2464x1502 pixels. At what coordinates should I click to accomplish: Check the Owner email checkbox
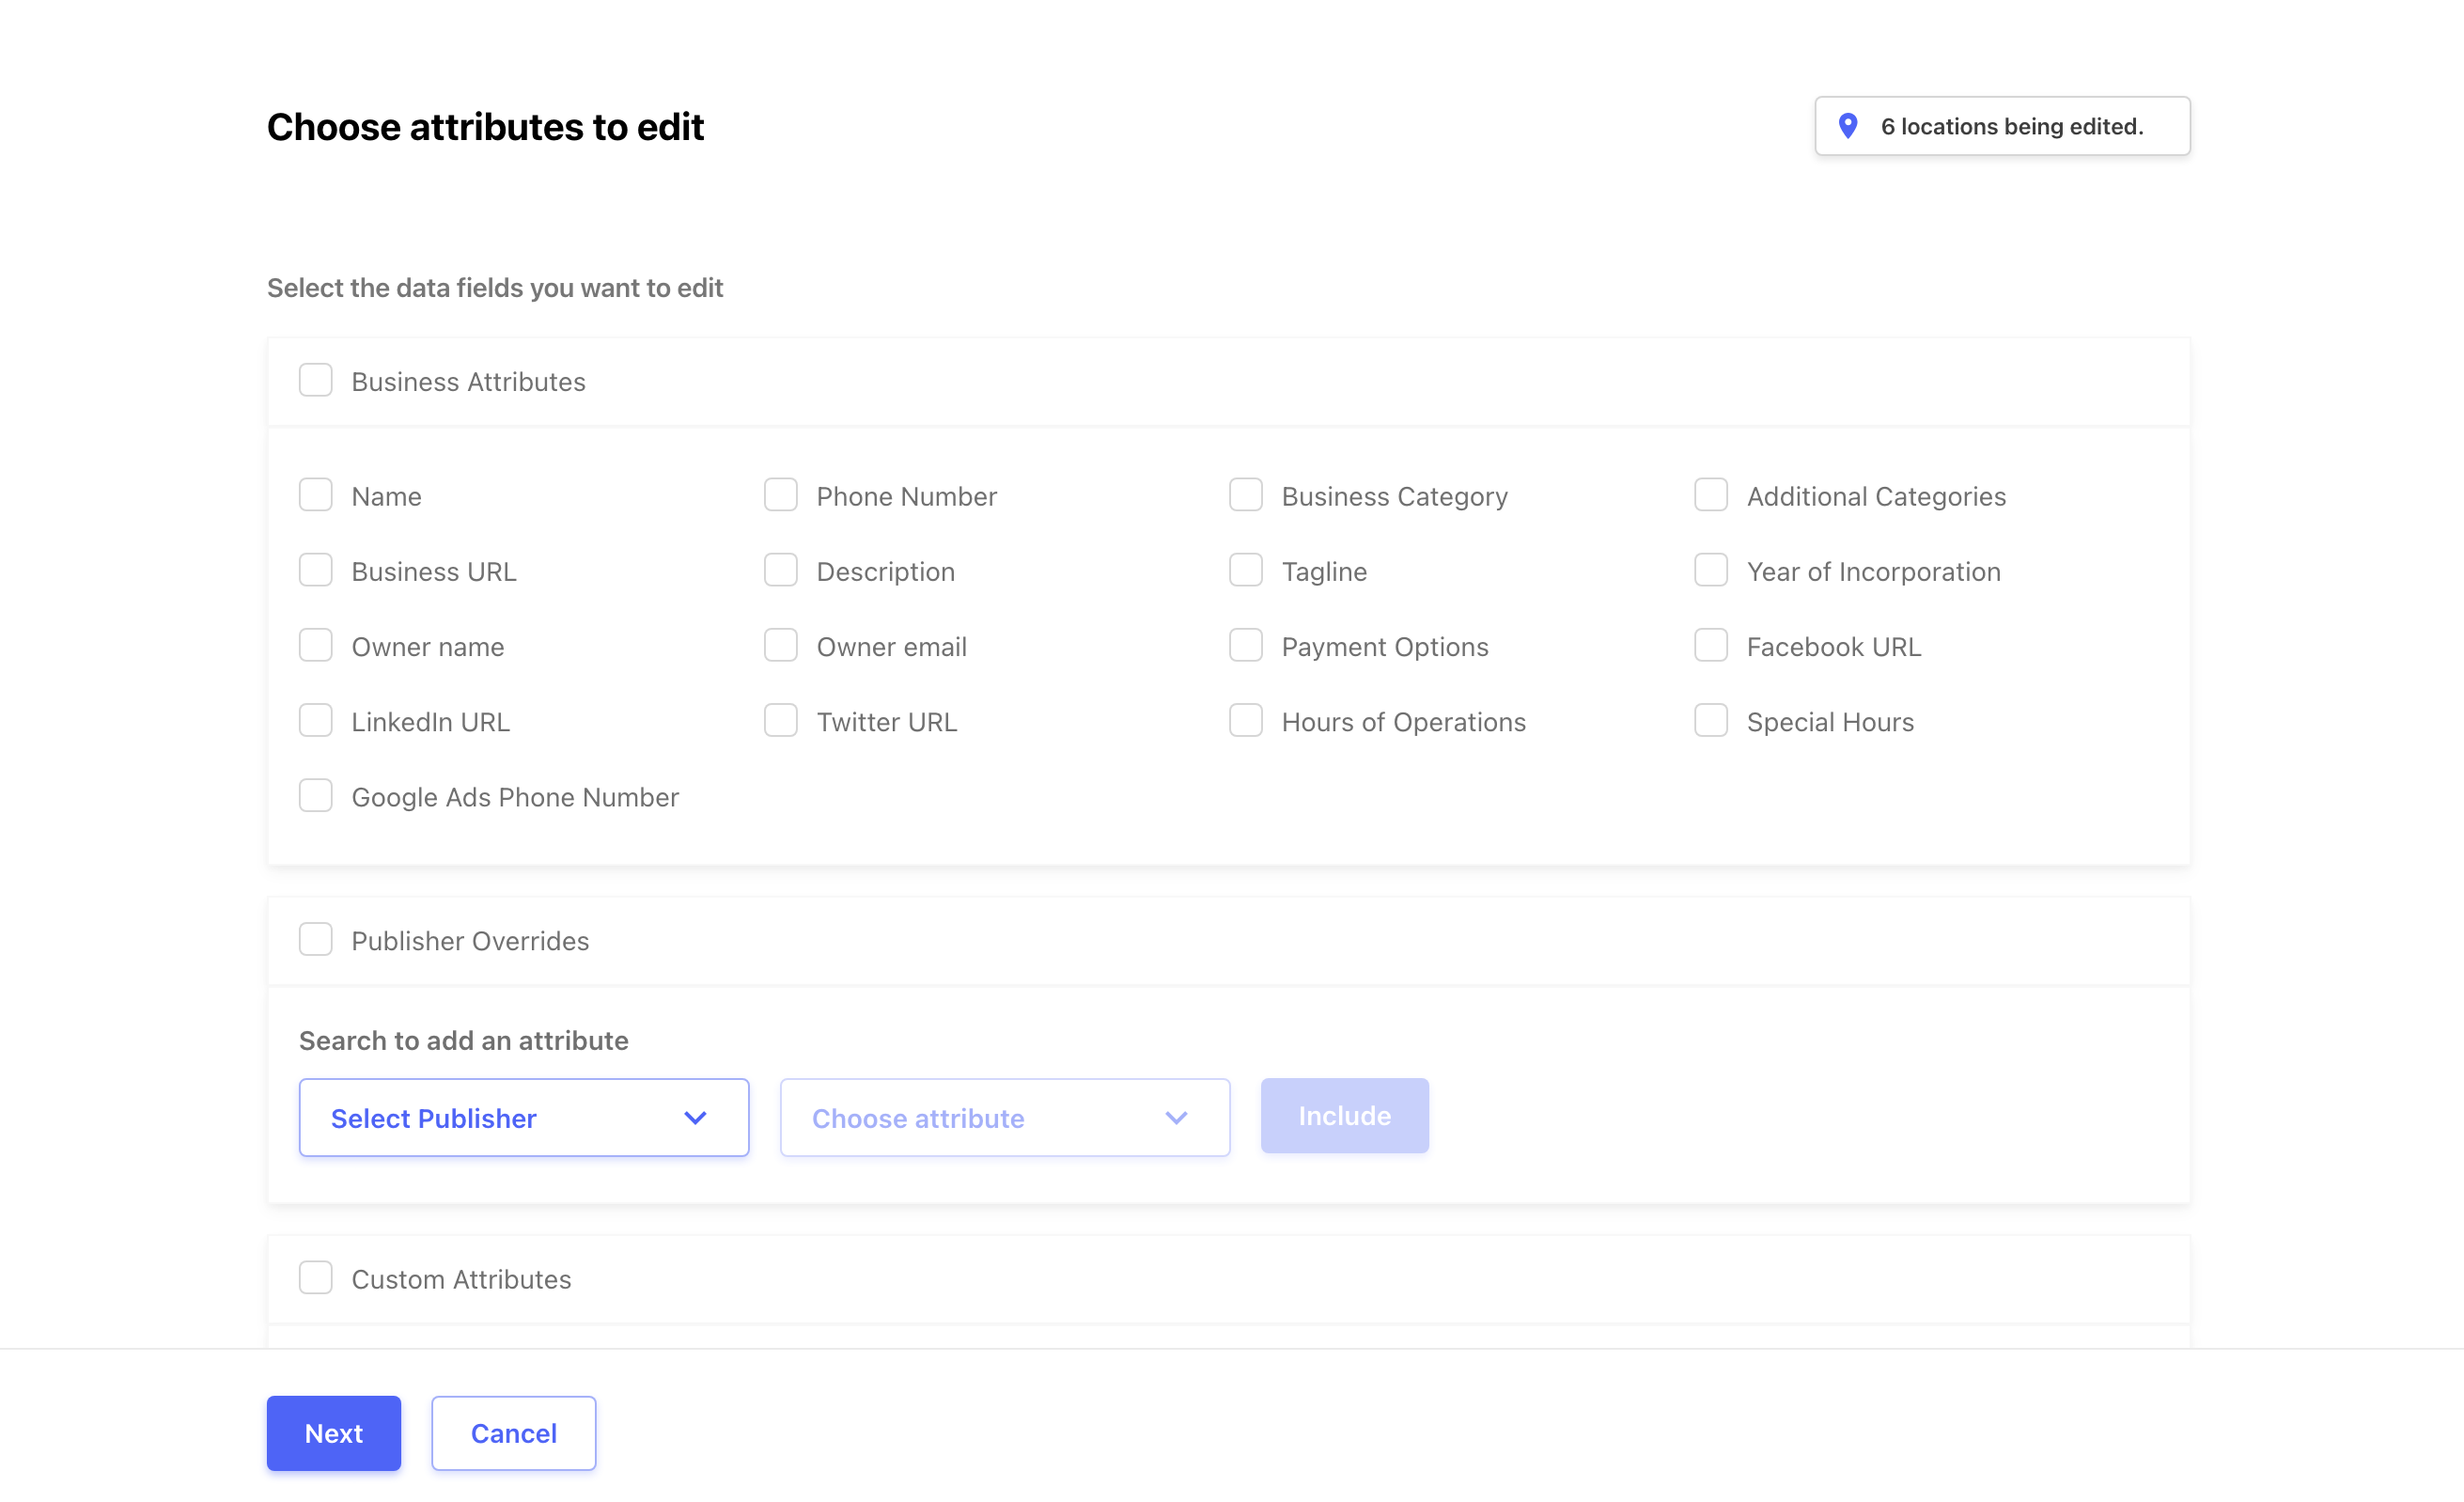[x=781, y=645]
